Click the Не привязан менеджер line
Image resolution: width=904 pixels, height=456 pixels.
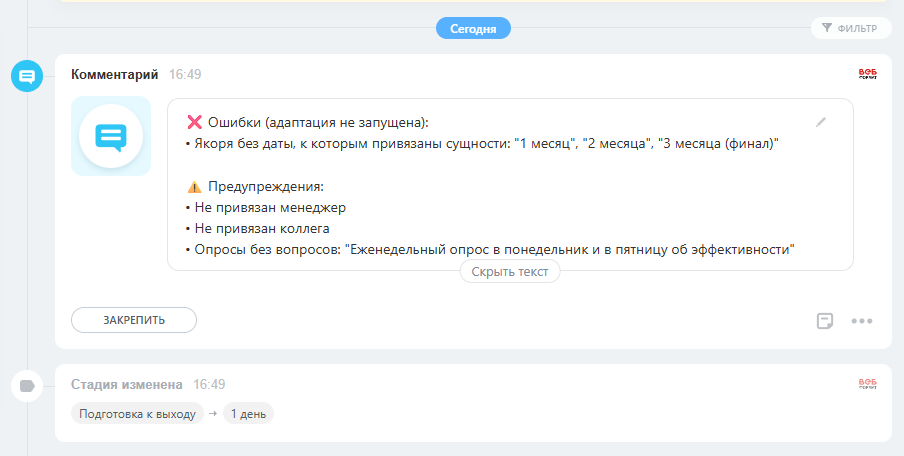[266, 207]
